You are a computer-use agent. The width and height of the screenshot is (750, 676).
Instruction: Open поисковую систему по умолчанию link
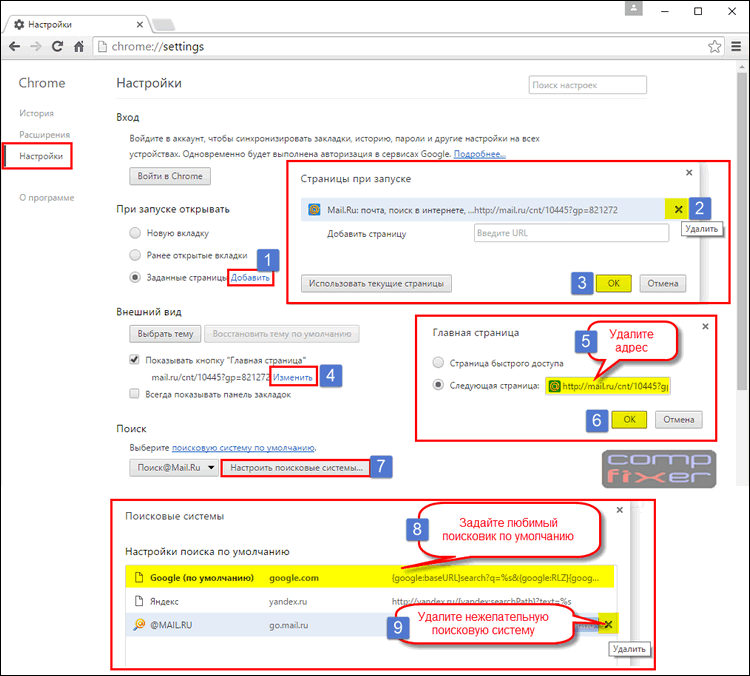(x=243, y=448)
